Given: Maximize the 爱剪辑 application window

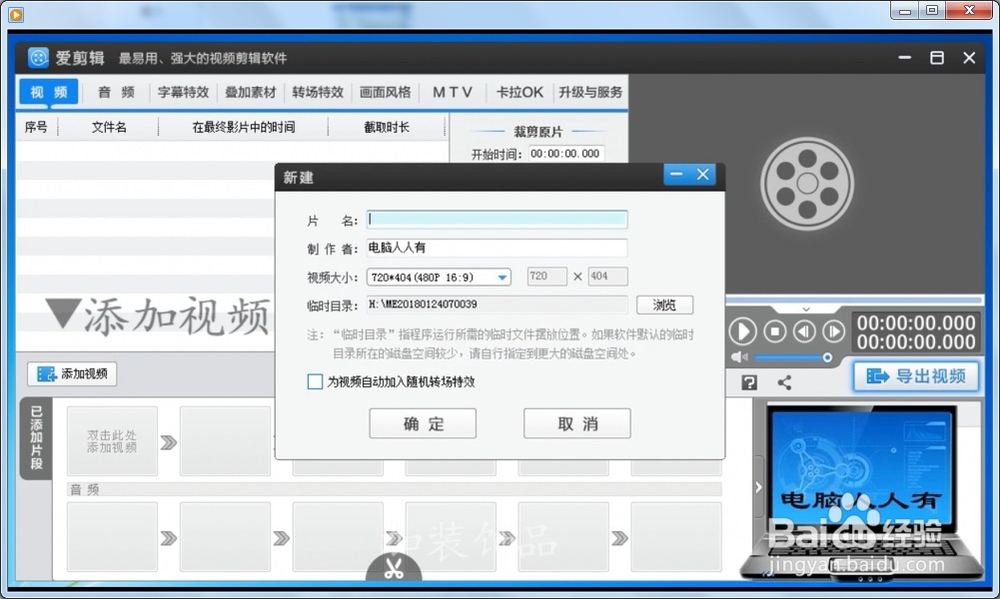Looking at the screenshot, I should coord(937,58).
